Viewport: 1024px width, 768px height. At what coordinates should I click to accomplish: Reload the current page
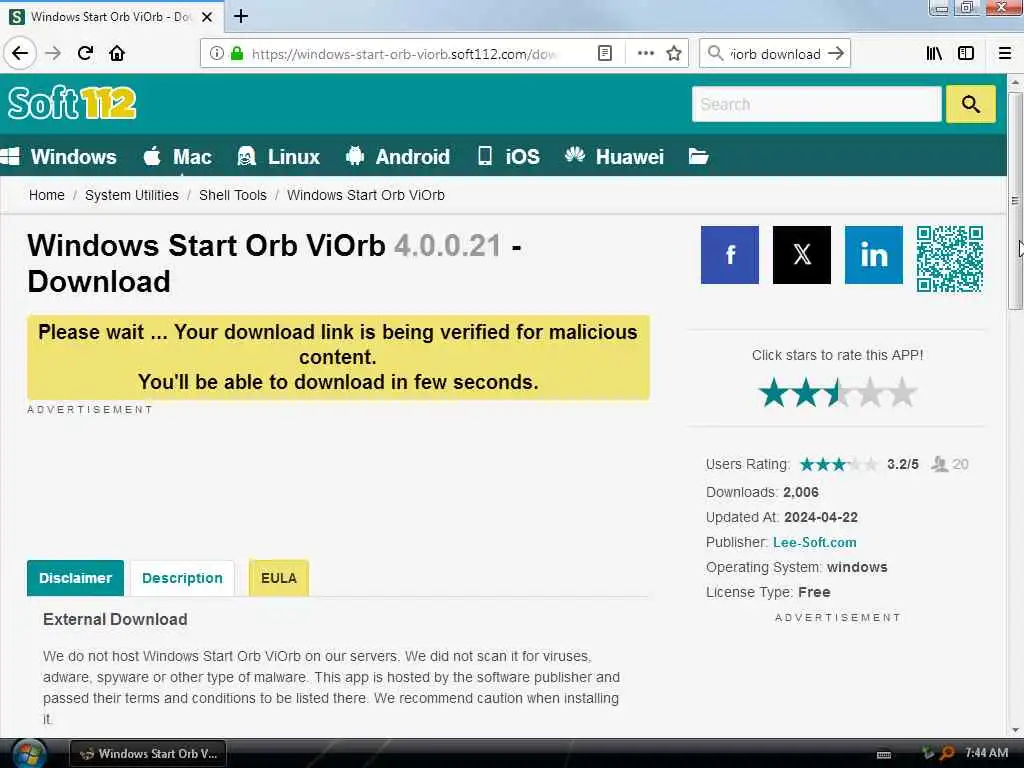pos(85,53)
